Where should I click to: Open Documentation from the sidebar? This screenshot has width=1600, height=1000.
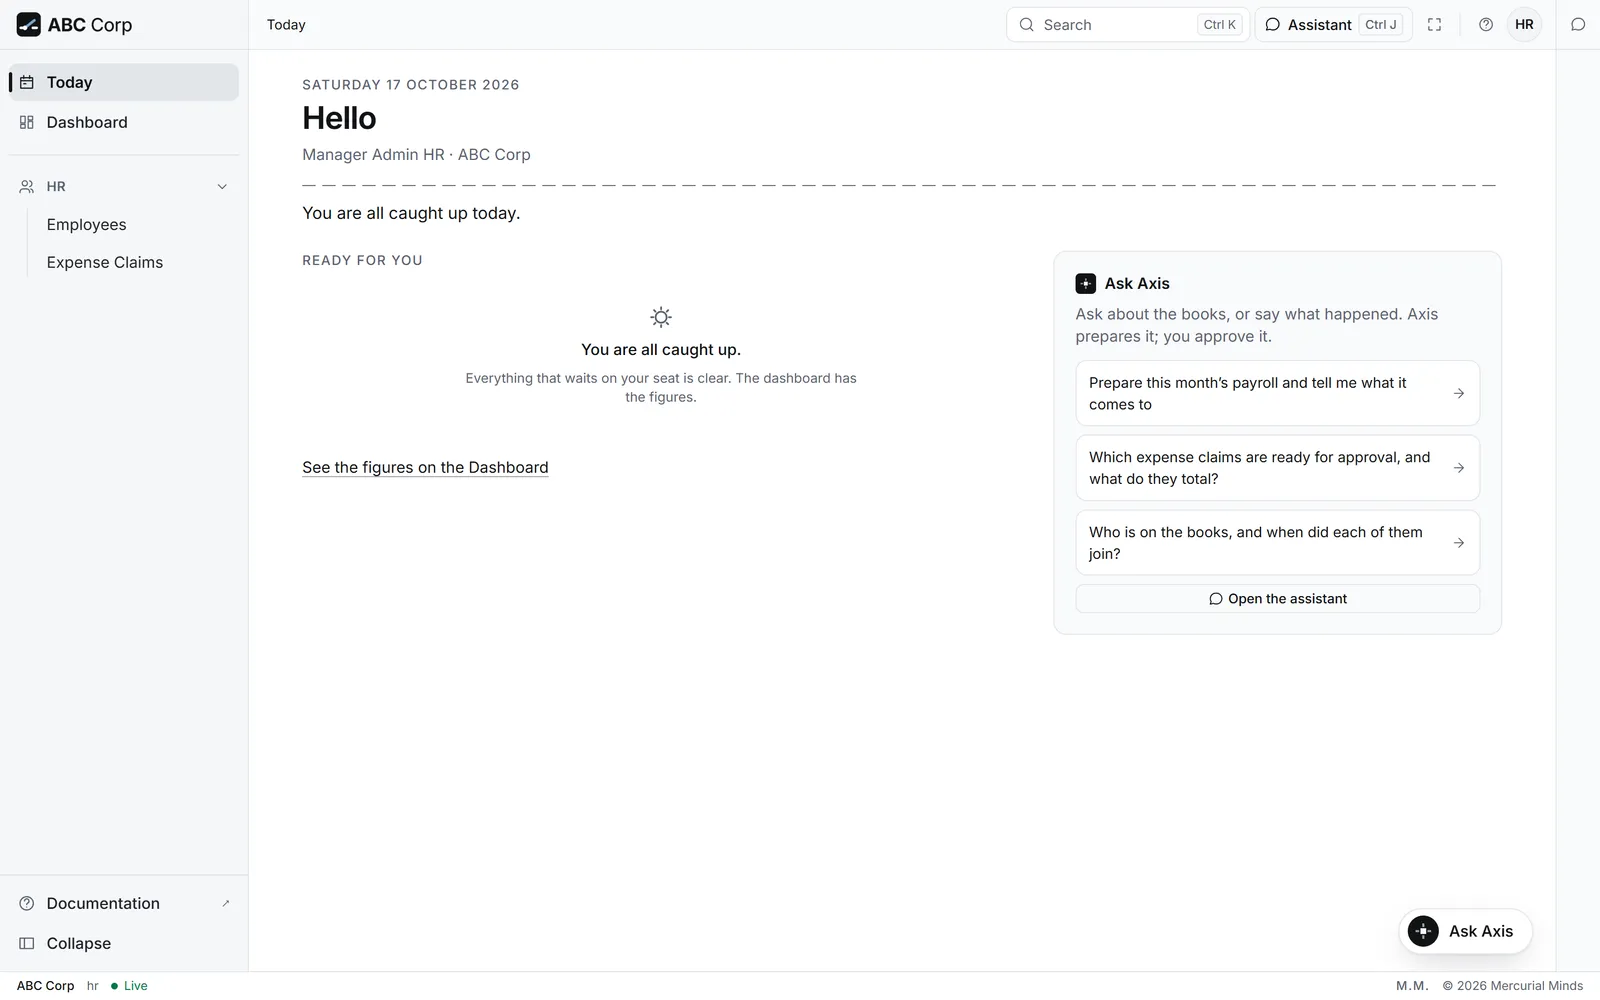click(124, 903)
